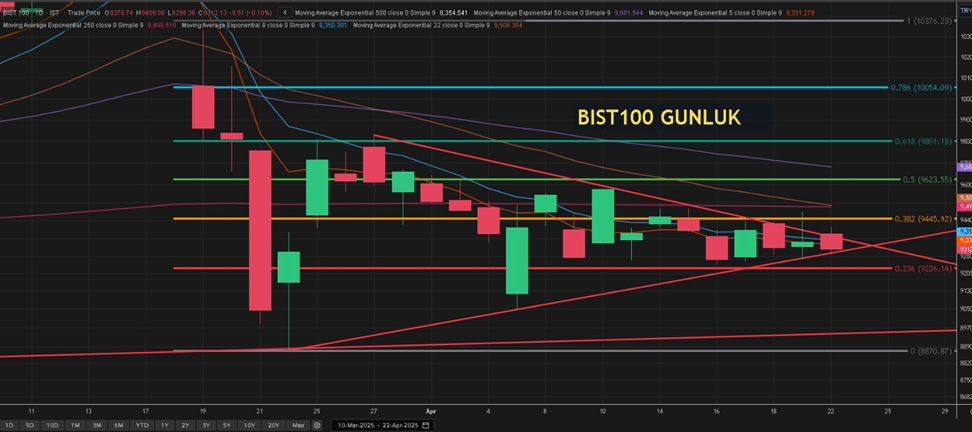Select the 1D time range
Screen dimensions: 972x432
coord(10,425)
